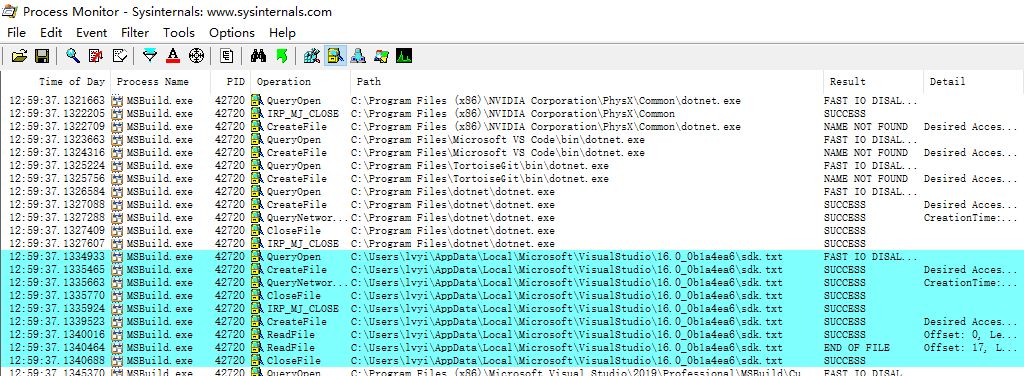Toggle Show Profiling Events graph icon
The image size is (1024, 376).
(x=404, y=56)
